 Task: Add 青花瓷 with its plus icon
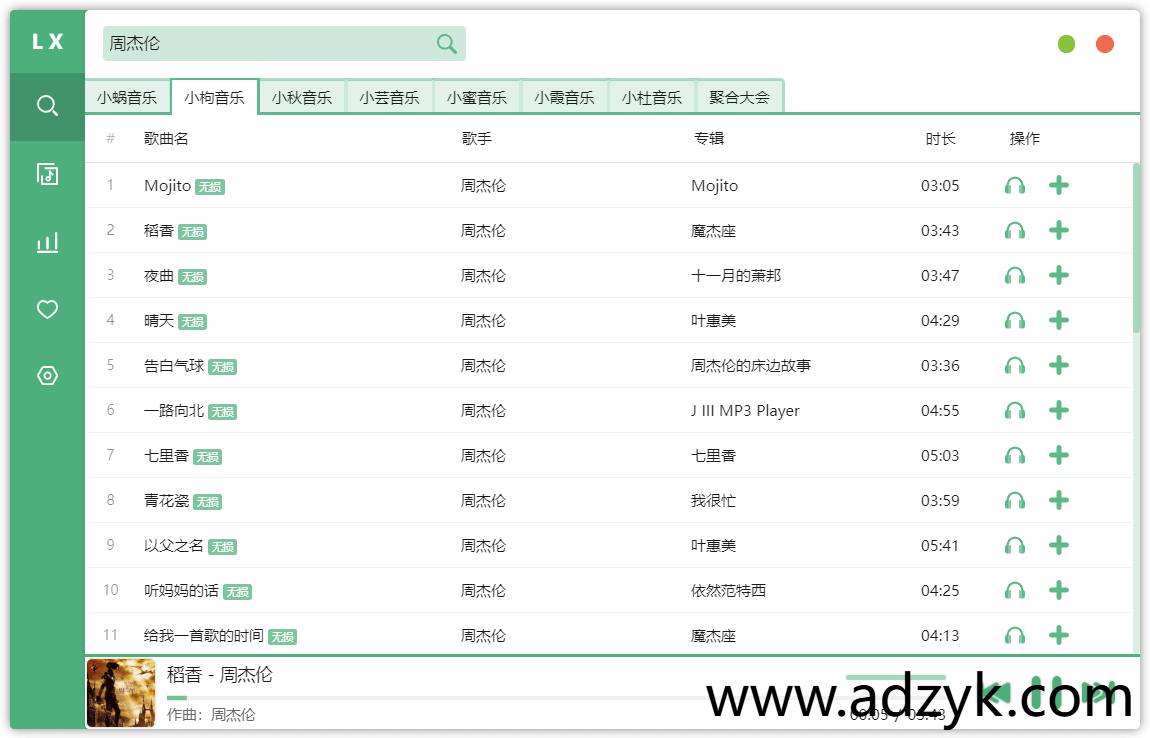tap(1058, 500)
